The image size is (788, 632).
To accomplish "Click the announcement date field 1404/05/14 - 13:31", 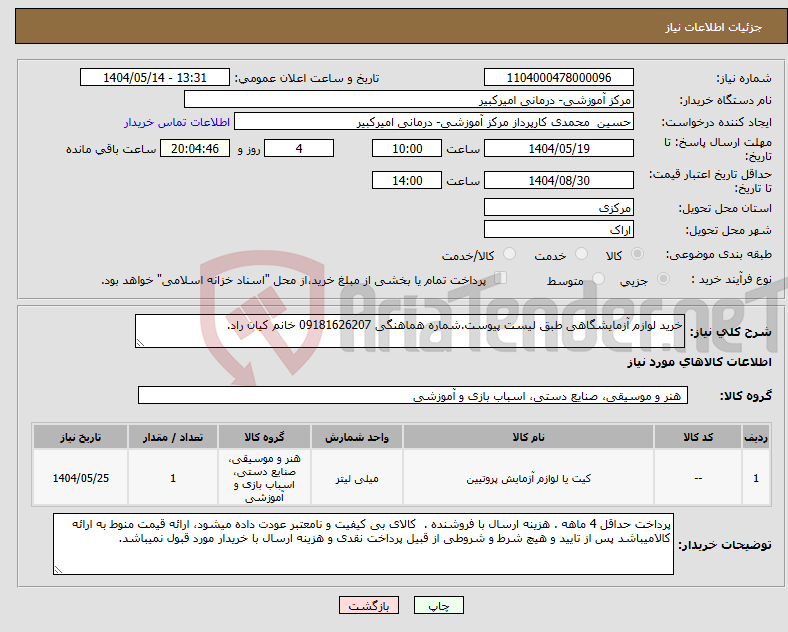I will (x=155, y=77).
